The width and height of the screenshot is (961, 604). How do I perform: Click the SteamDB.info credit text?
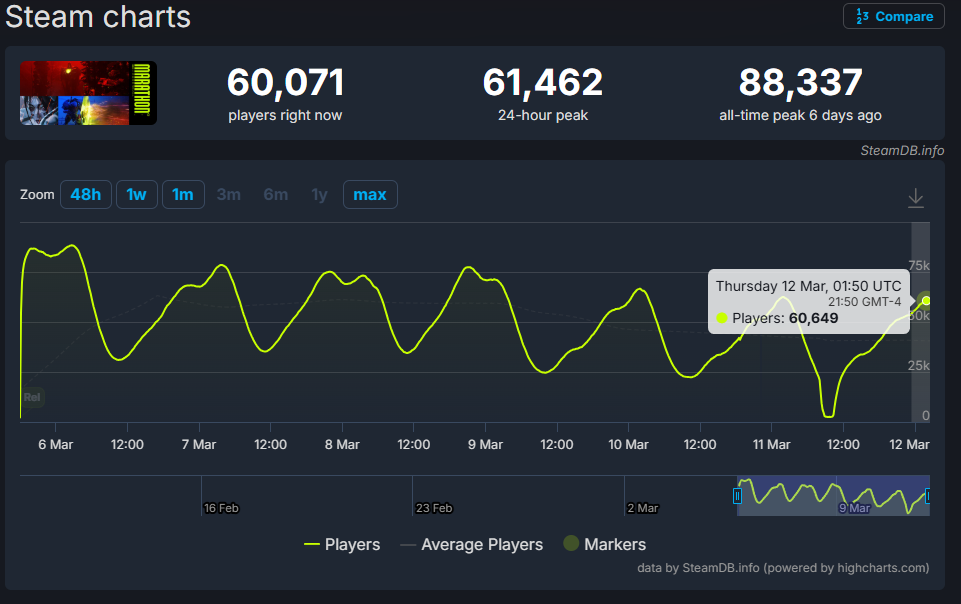pos(902,151)
